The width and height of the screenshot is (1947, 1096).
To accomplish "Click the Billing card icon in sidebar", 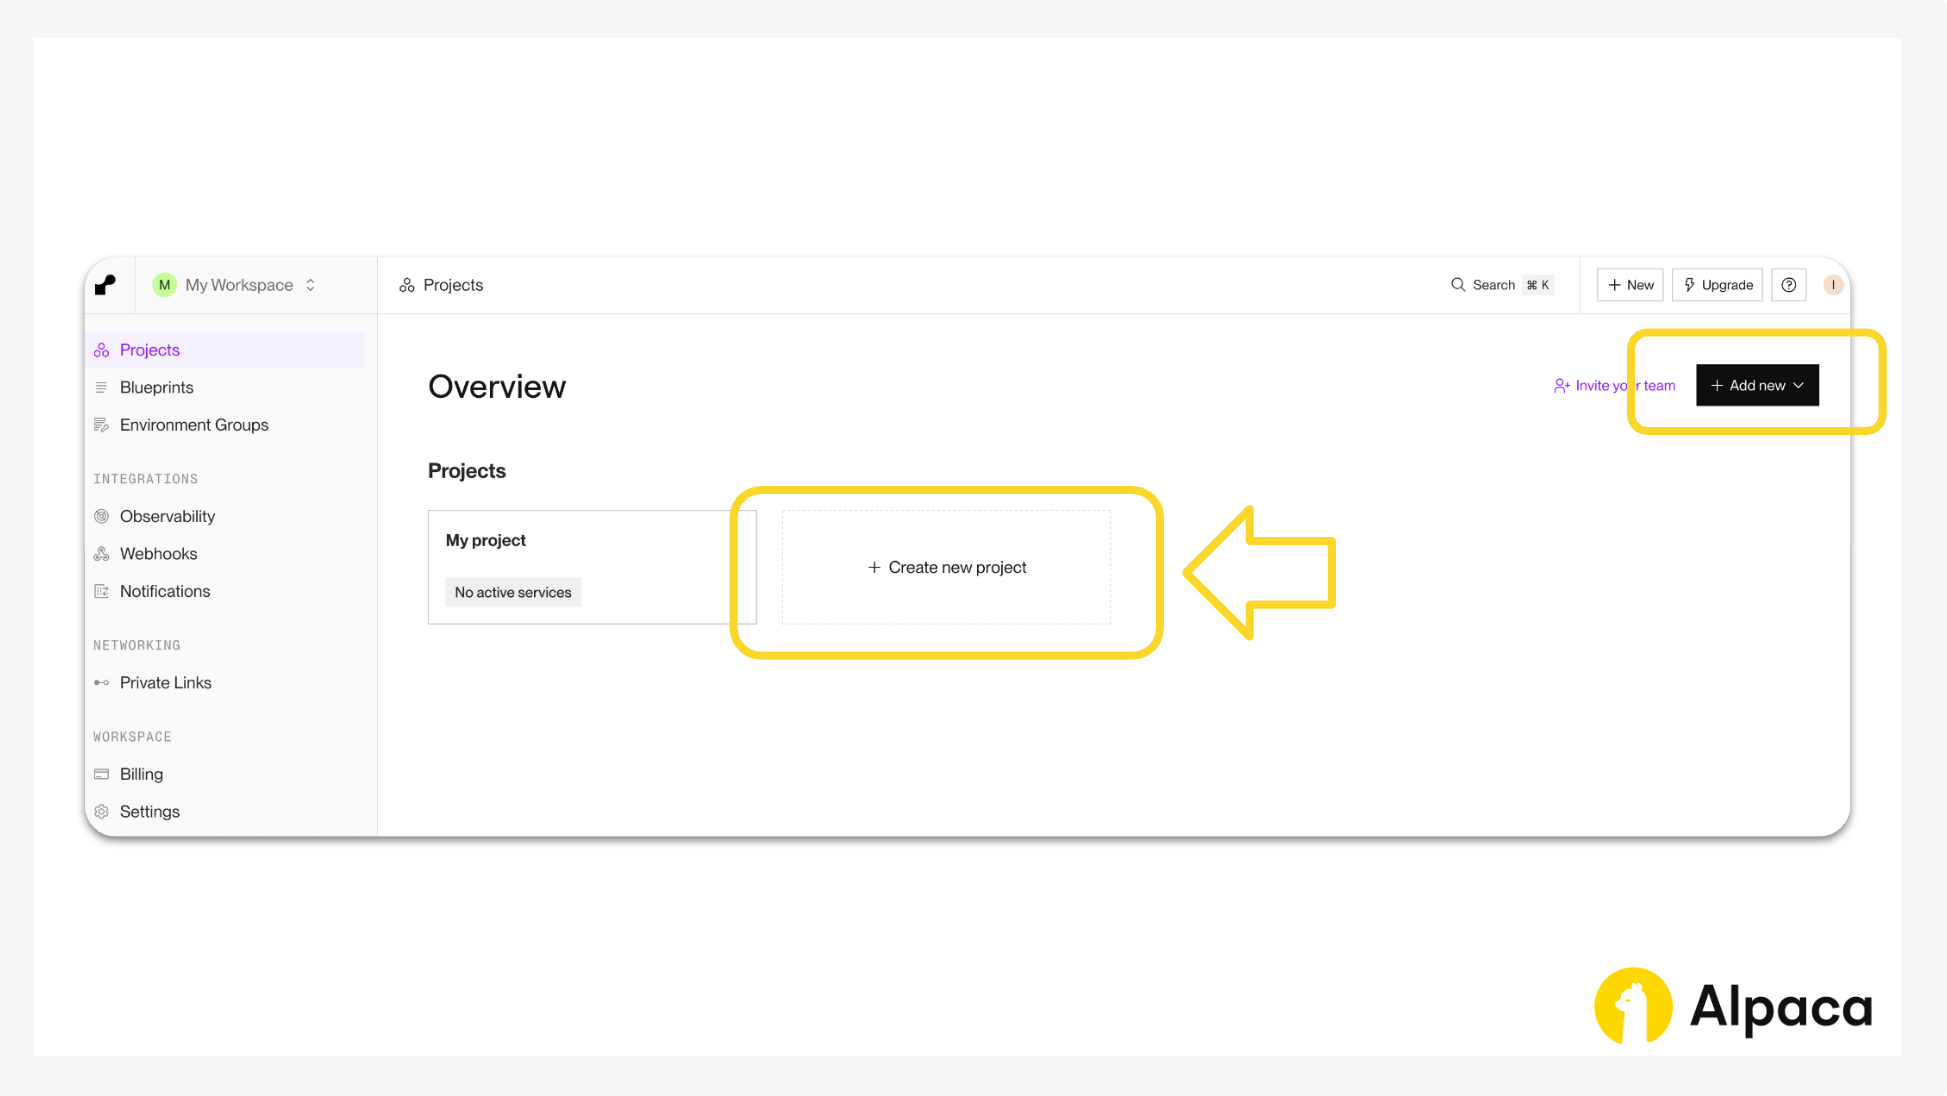I will tap(102, 774).
